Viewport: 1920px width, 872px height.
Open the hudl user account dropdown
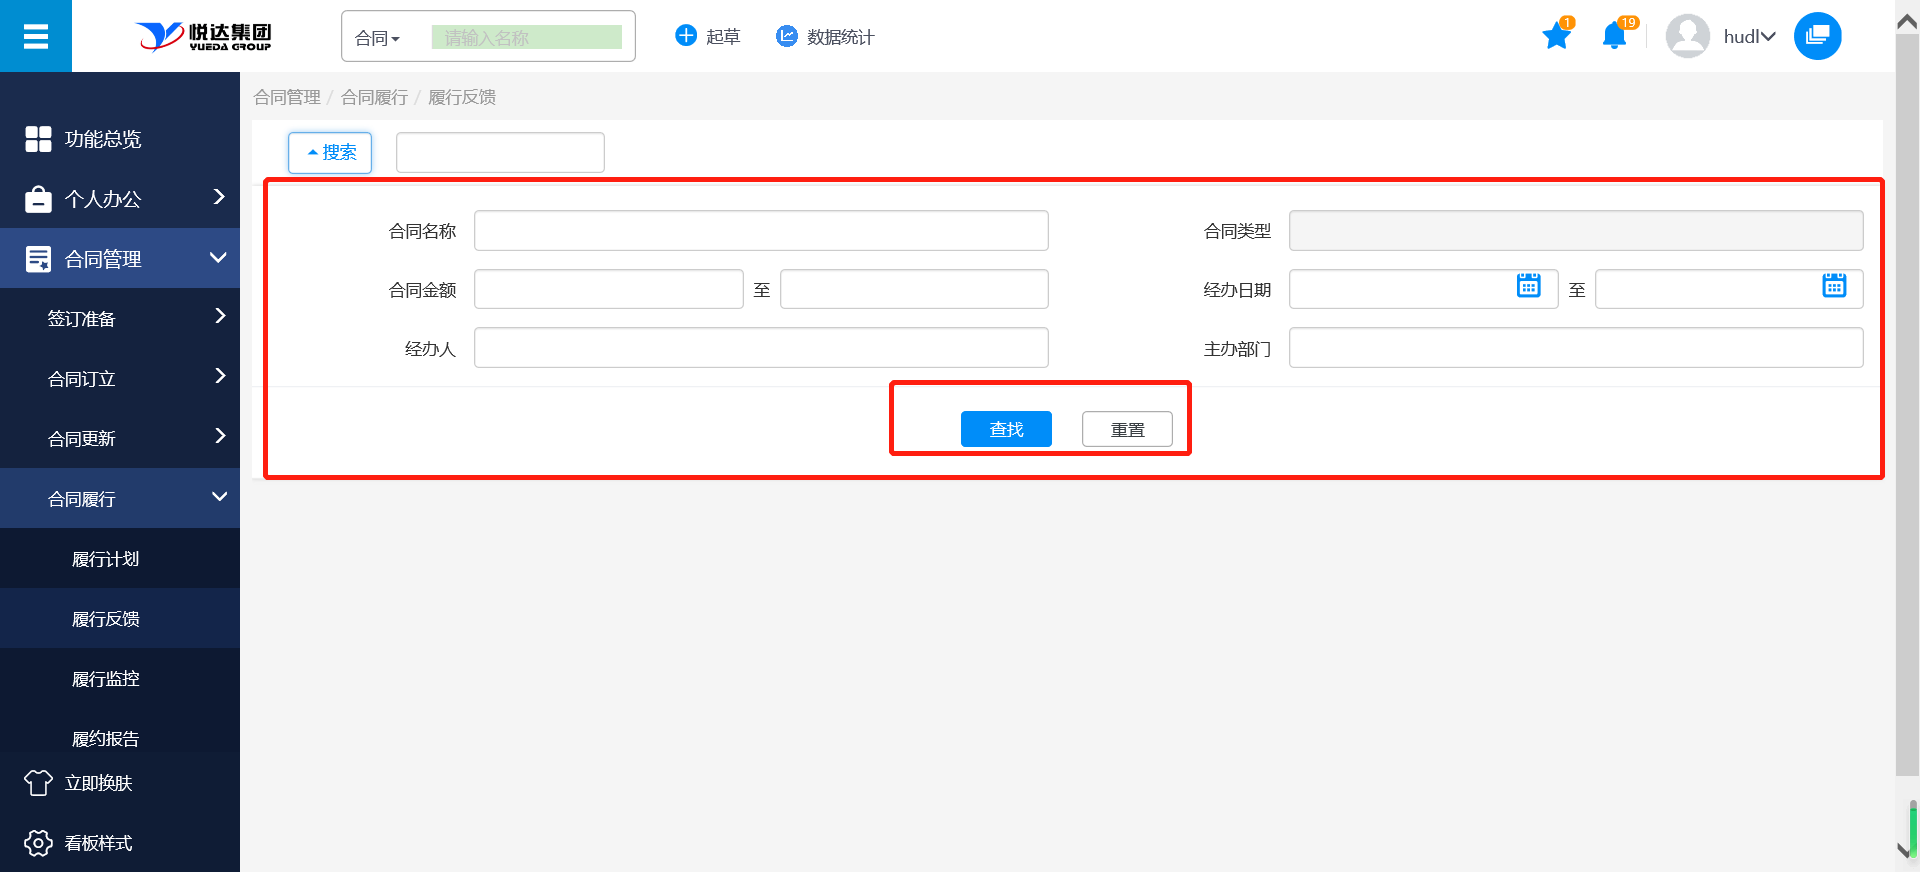click(1748, 37)
